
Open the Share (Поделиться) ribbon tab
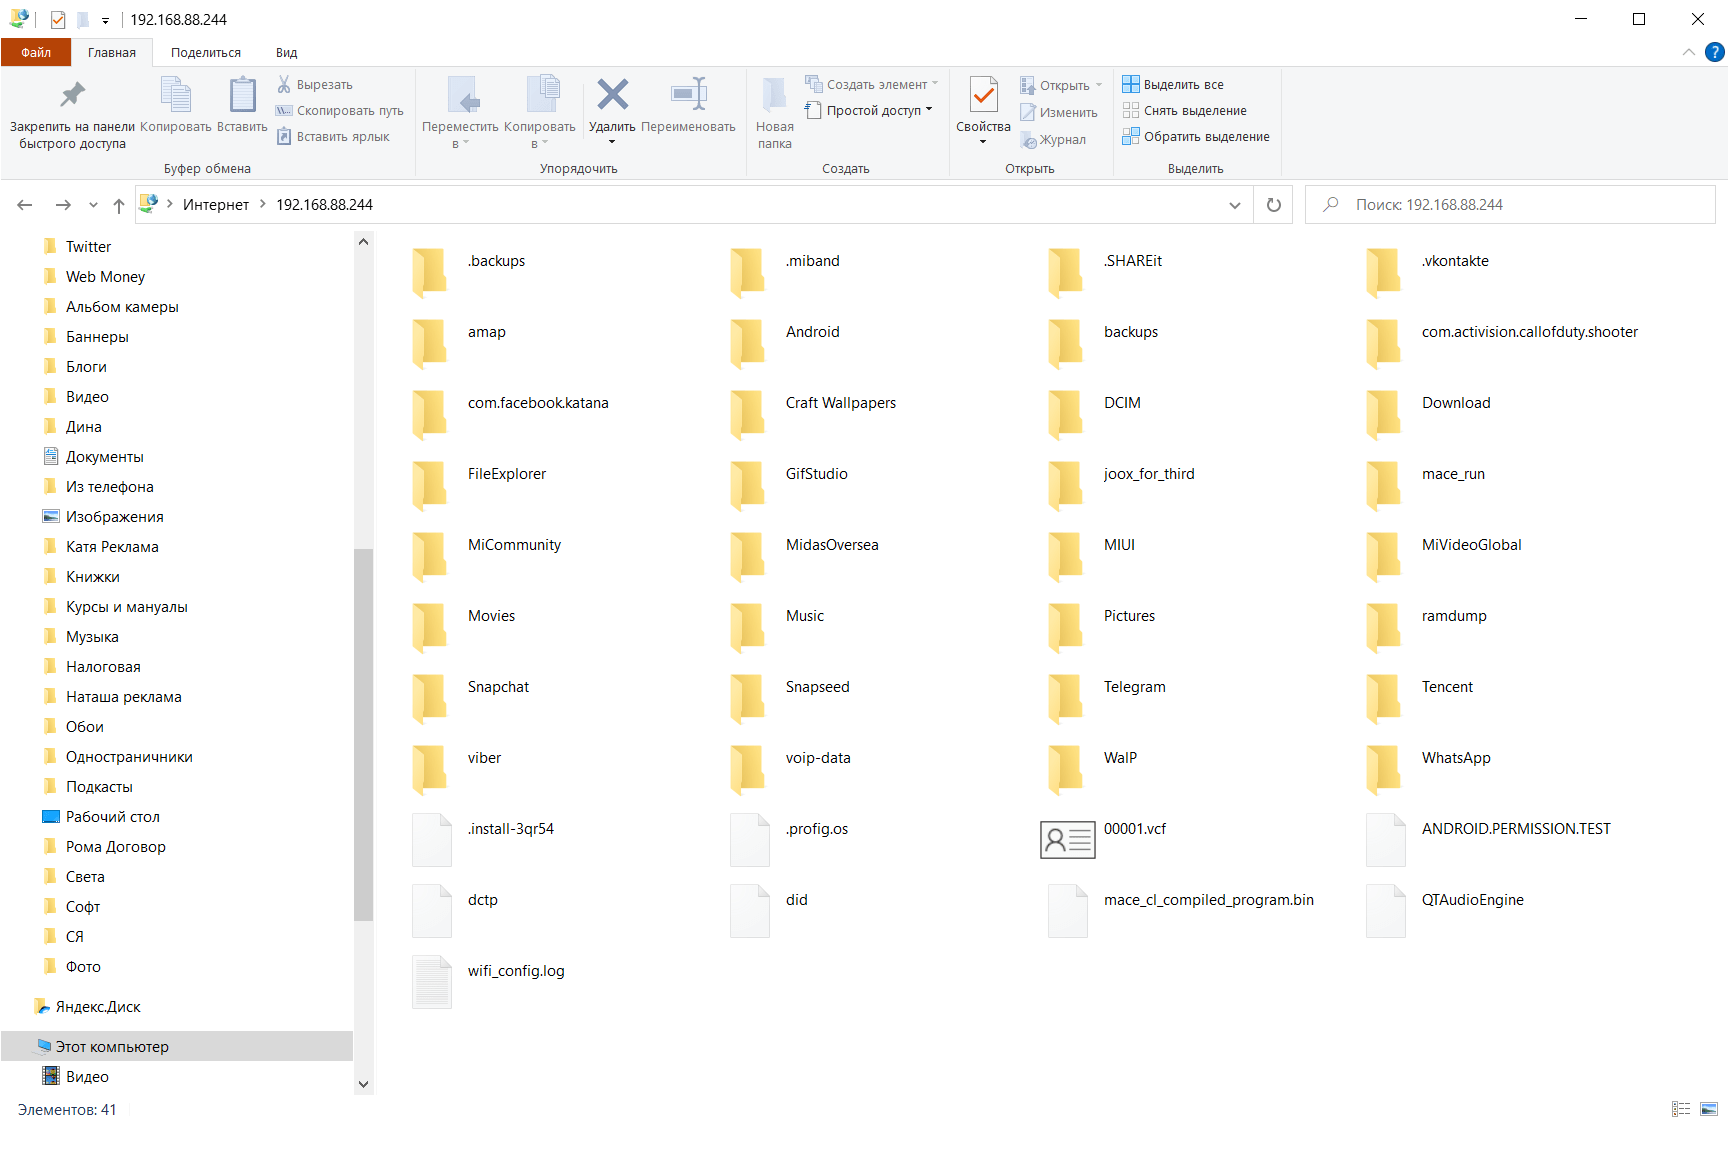(205, 53)
